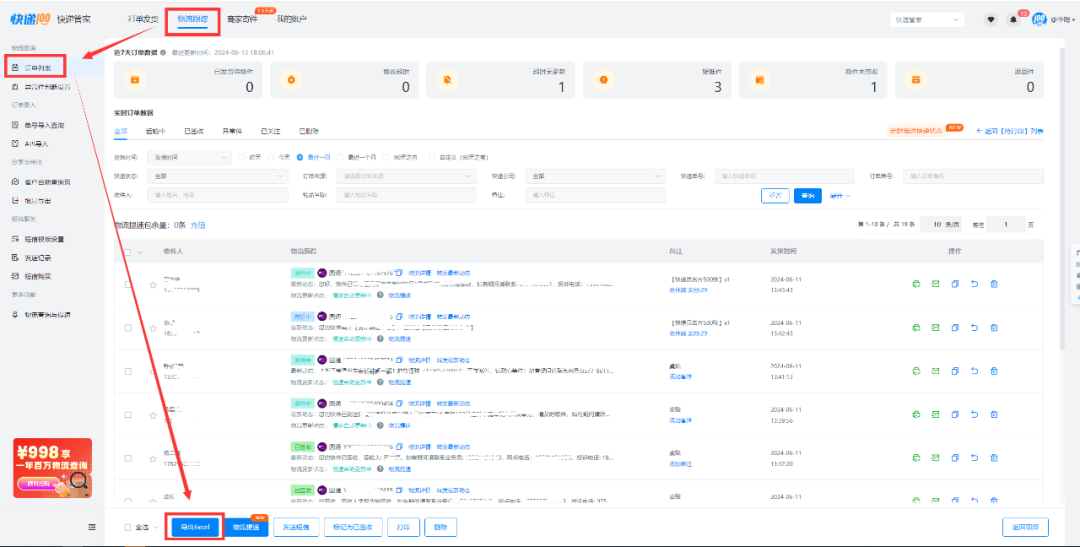Click into the 快递单号 input field
Screen dimensions: 1080x547
coord(785,176)
